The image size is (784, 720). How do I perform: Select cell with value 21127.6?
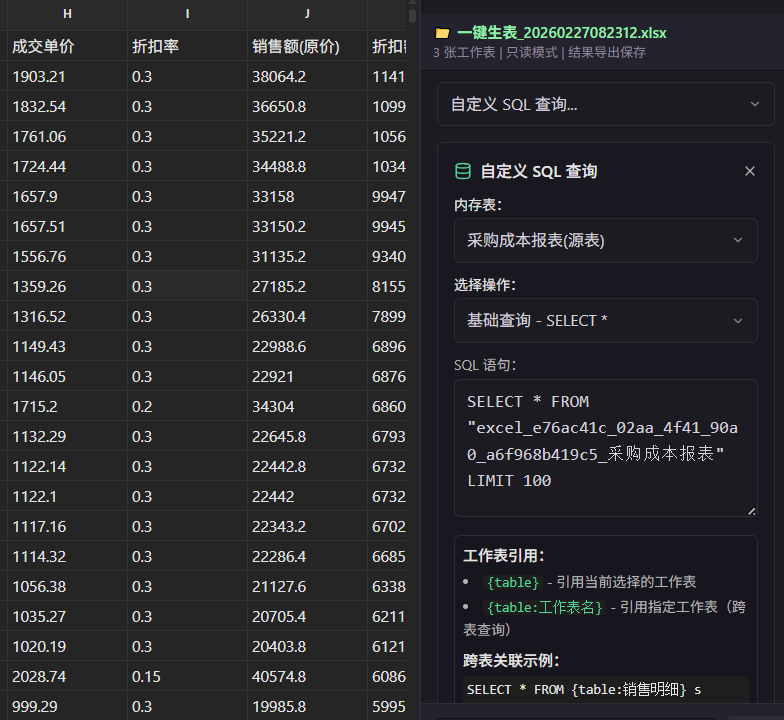(x=308, y=586)
